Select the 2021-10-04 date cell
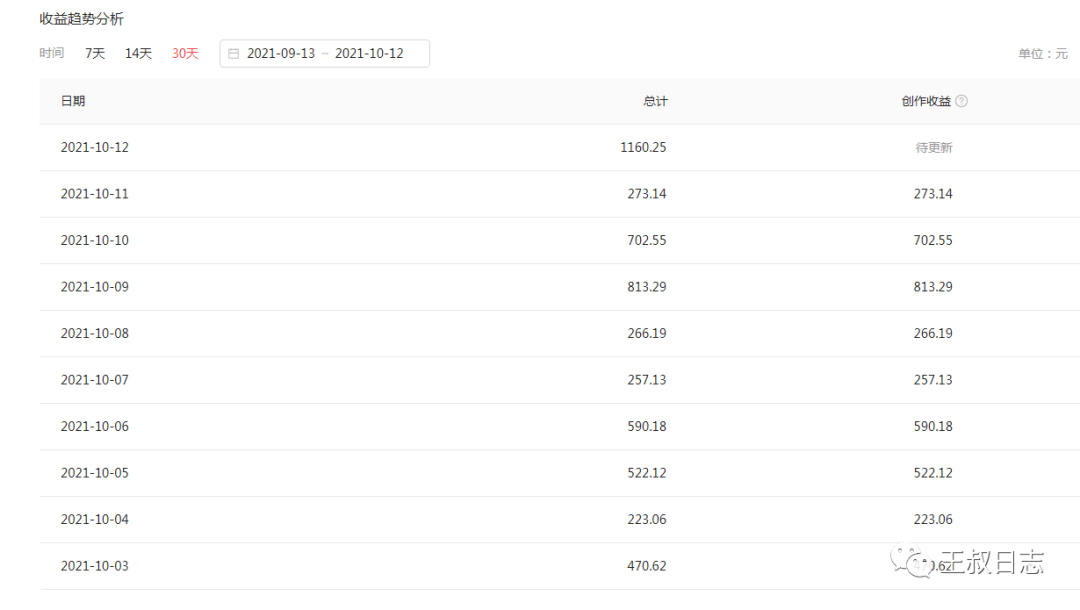Viewport: 1080px width, 610px height. 94,519
